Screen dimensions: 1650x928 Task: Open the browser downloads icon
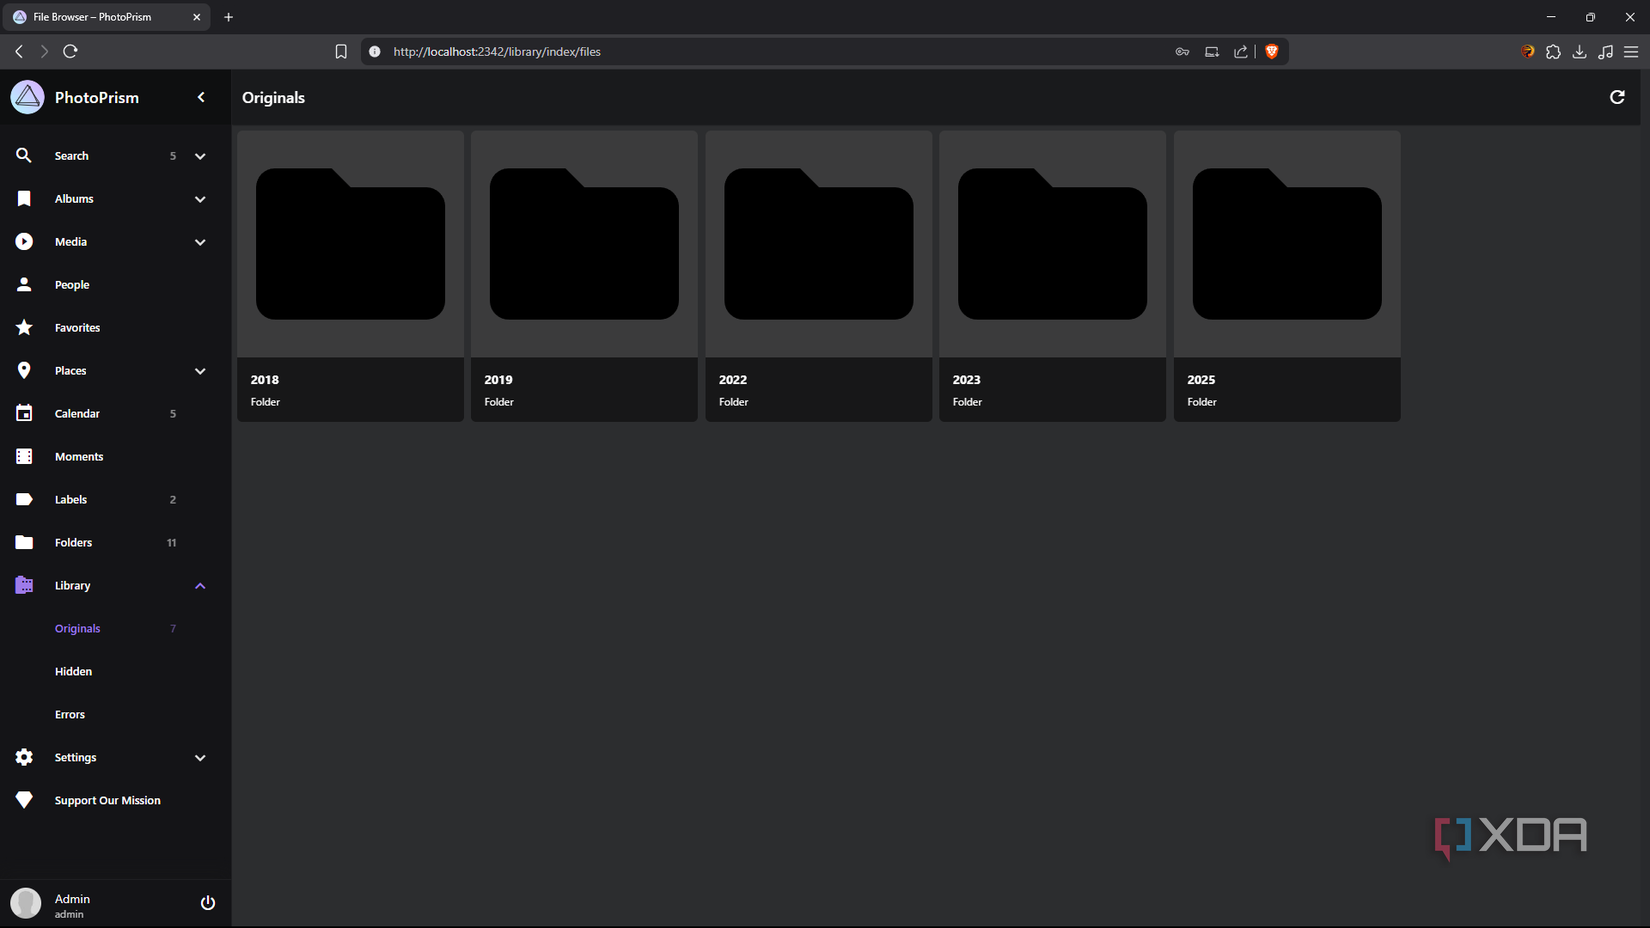1580,52
